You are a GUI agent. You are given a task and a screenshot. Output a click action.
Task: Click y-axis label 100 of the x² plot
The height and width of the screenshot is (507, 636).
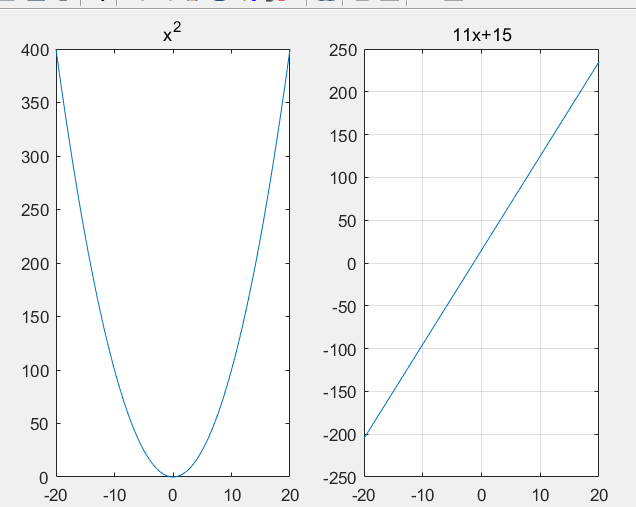(x=35, y=371)
